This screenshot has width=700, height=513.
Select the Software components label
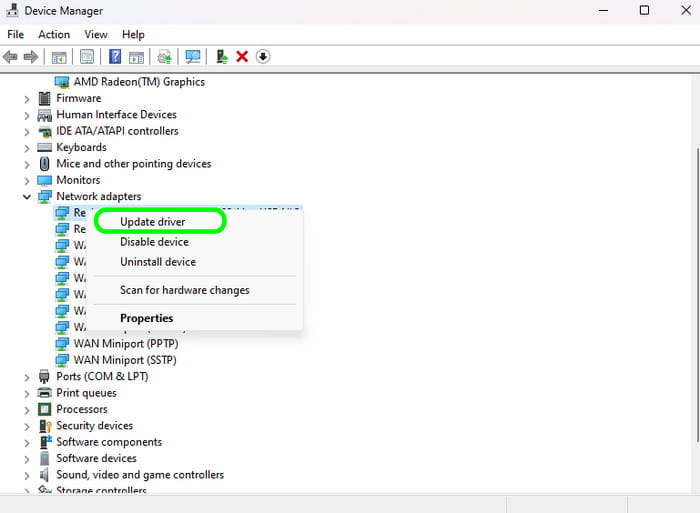(x=109, y=442)
